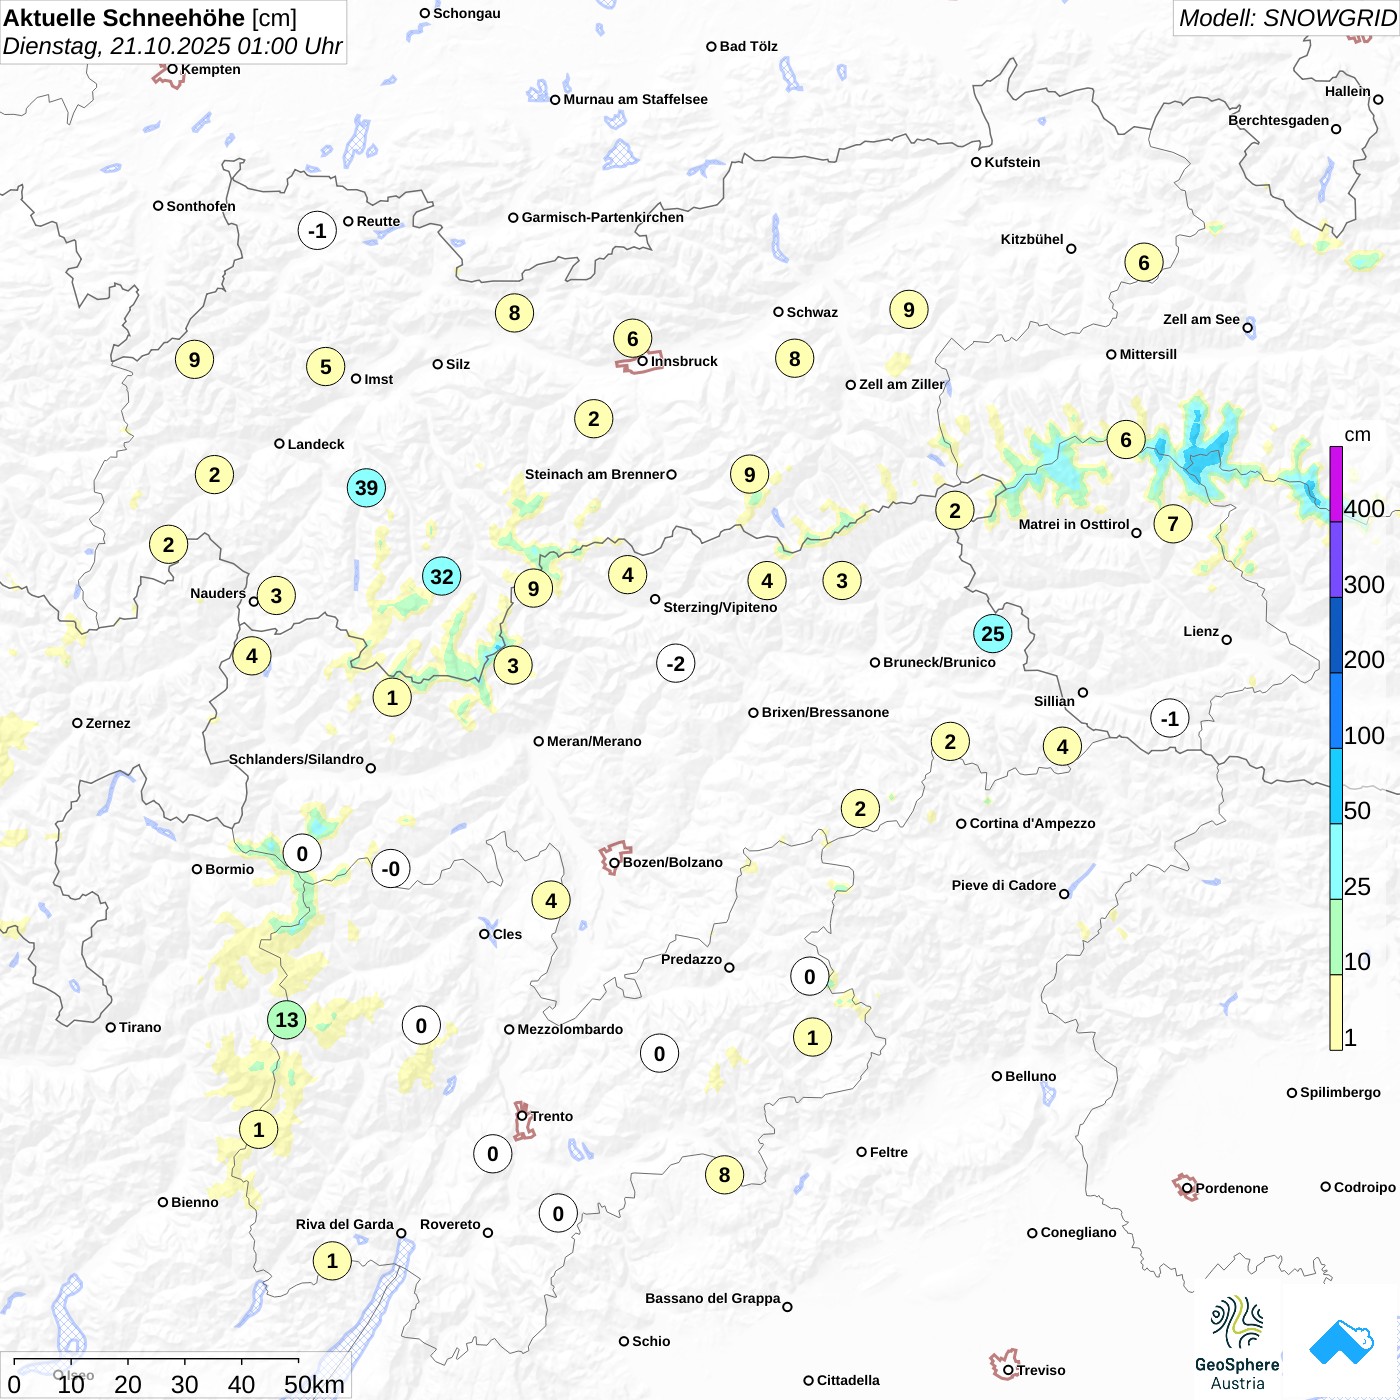Click the light green 10 cm legend swatch
Viewport: 1400px width, 1400px height.
1336,937
